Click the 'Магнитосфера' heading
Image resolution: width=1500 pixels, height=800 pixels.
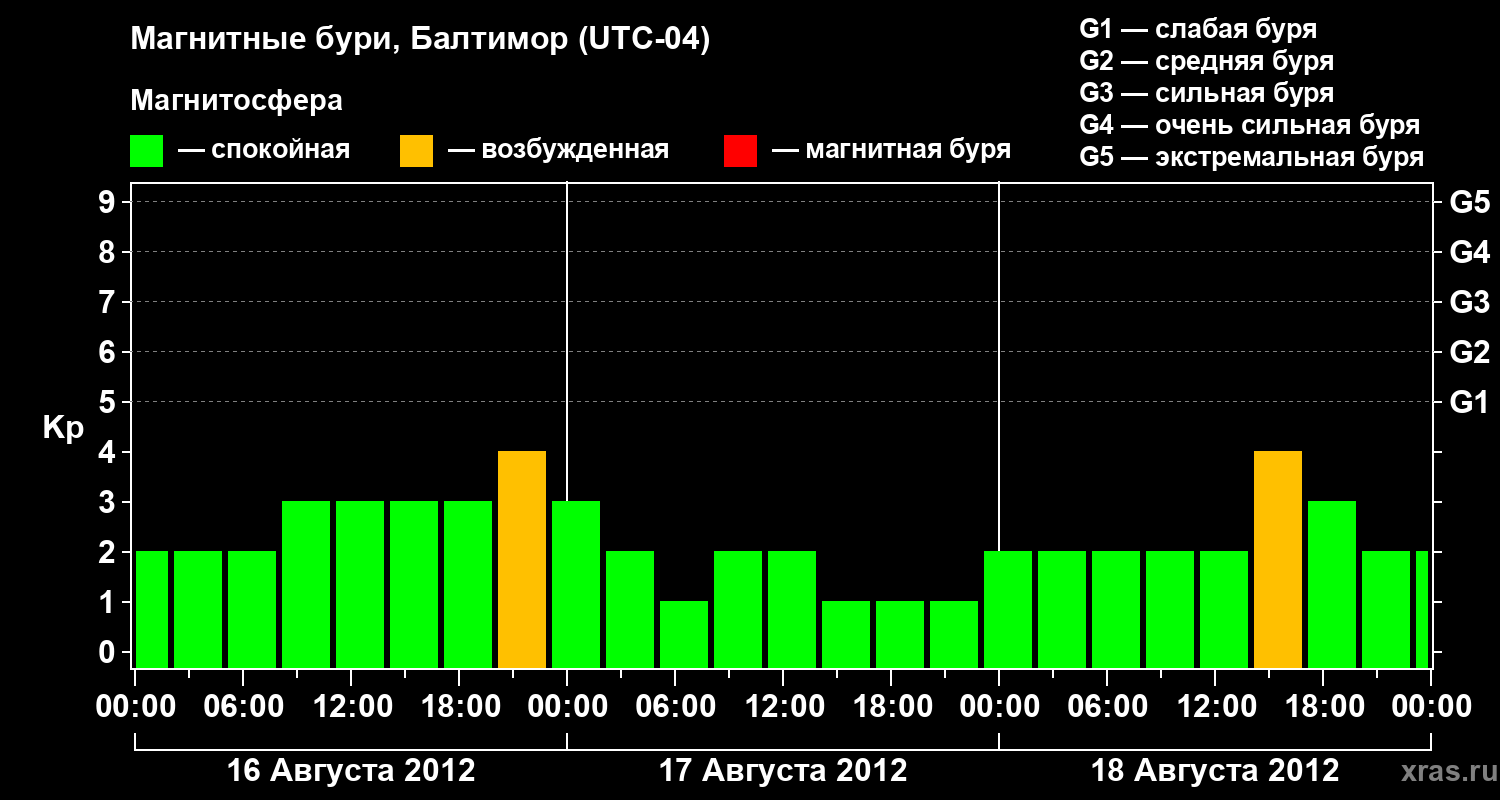tap(237, 101)
